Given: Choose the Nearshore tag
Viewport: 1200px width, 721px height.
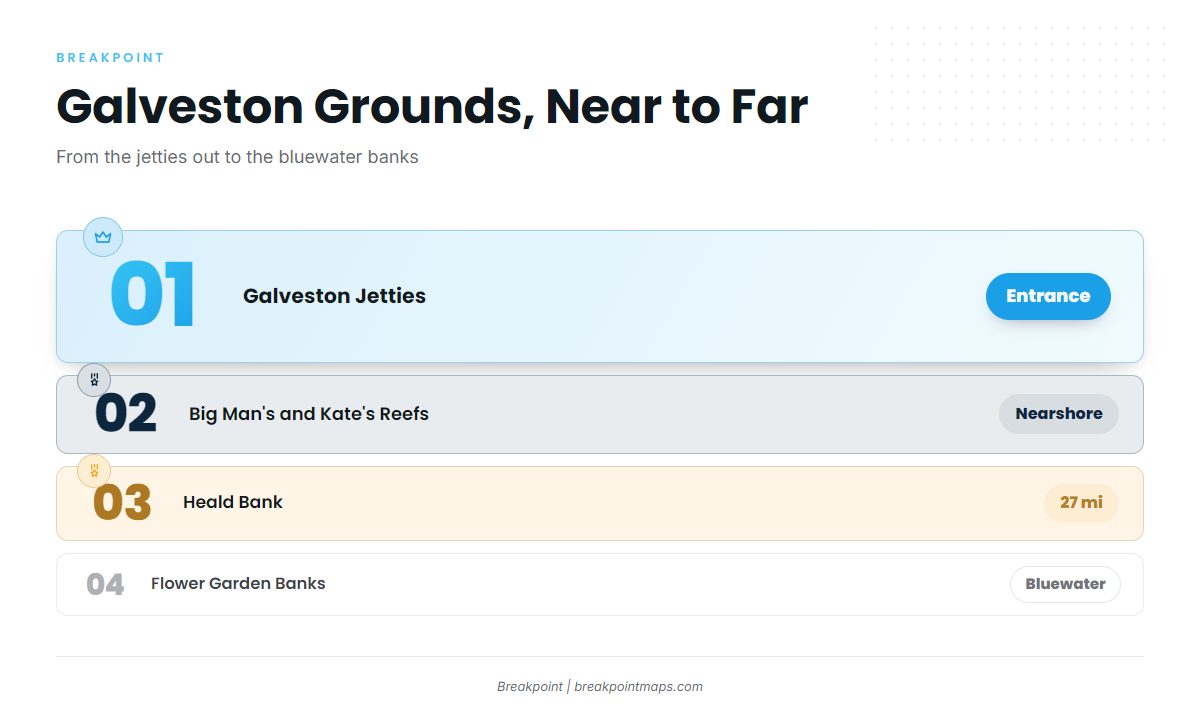Looking at the screenshot, I should (x=1059, y=414).
